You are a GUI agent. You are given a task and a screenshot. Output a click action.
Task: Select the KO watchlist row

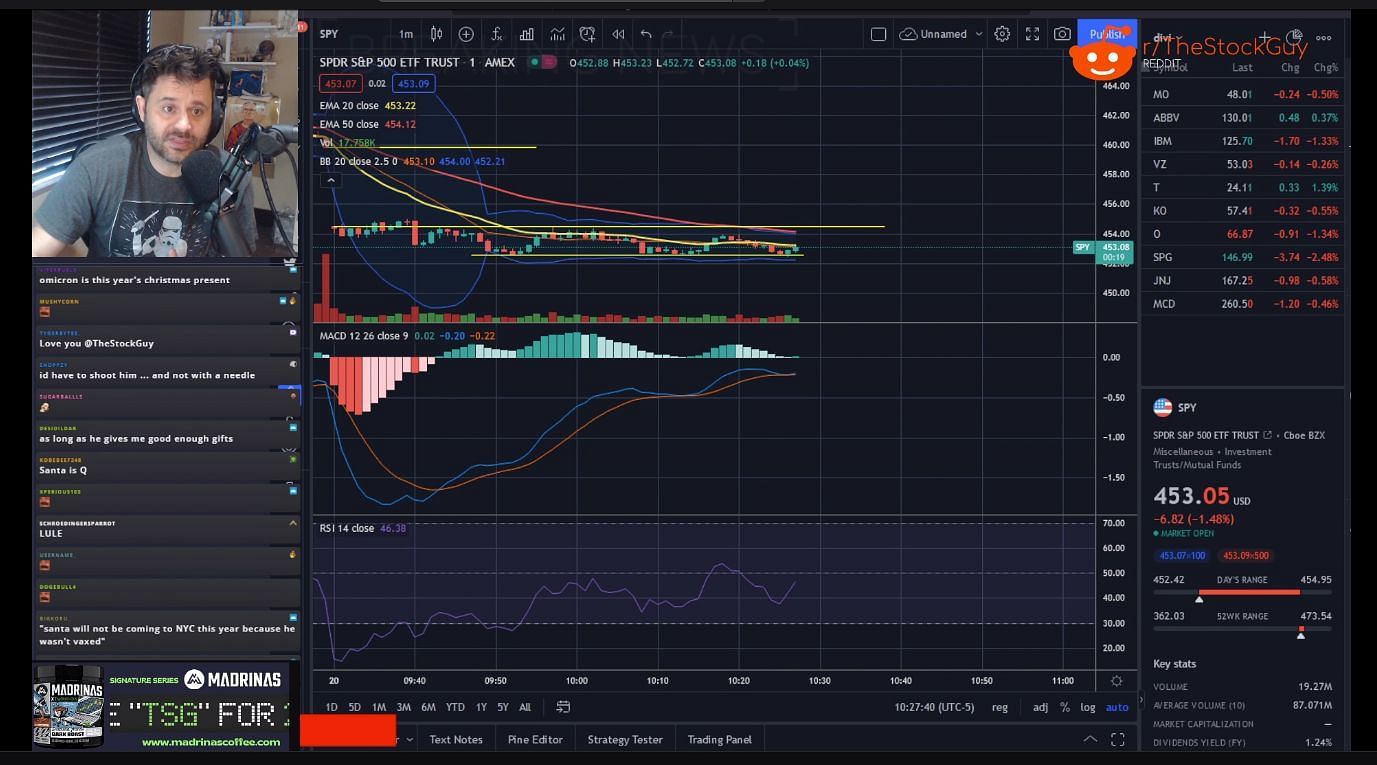pos(1242,211)
